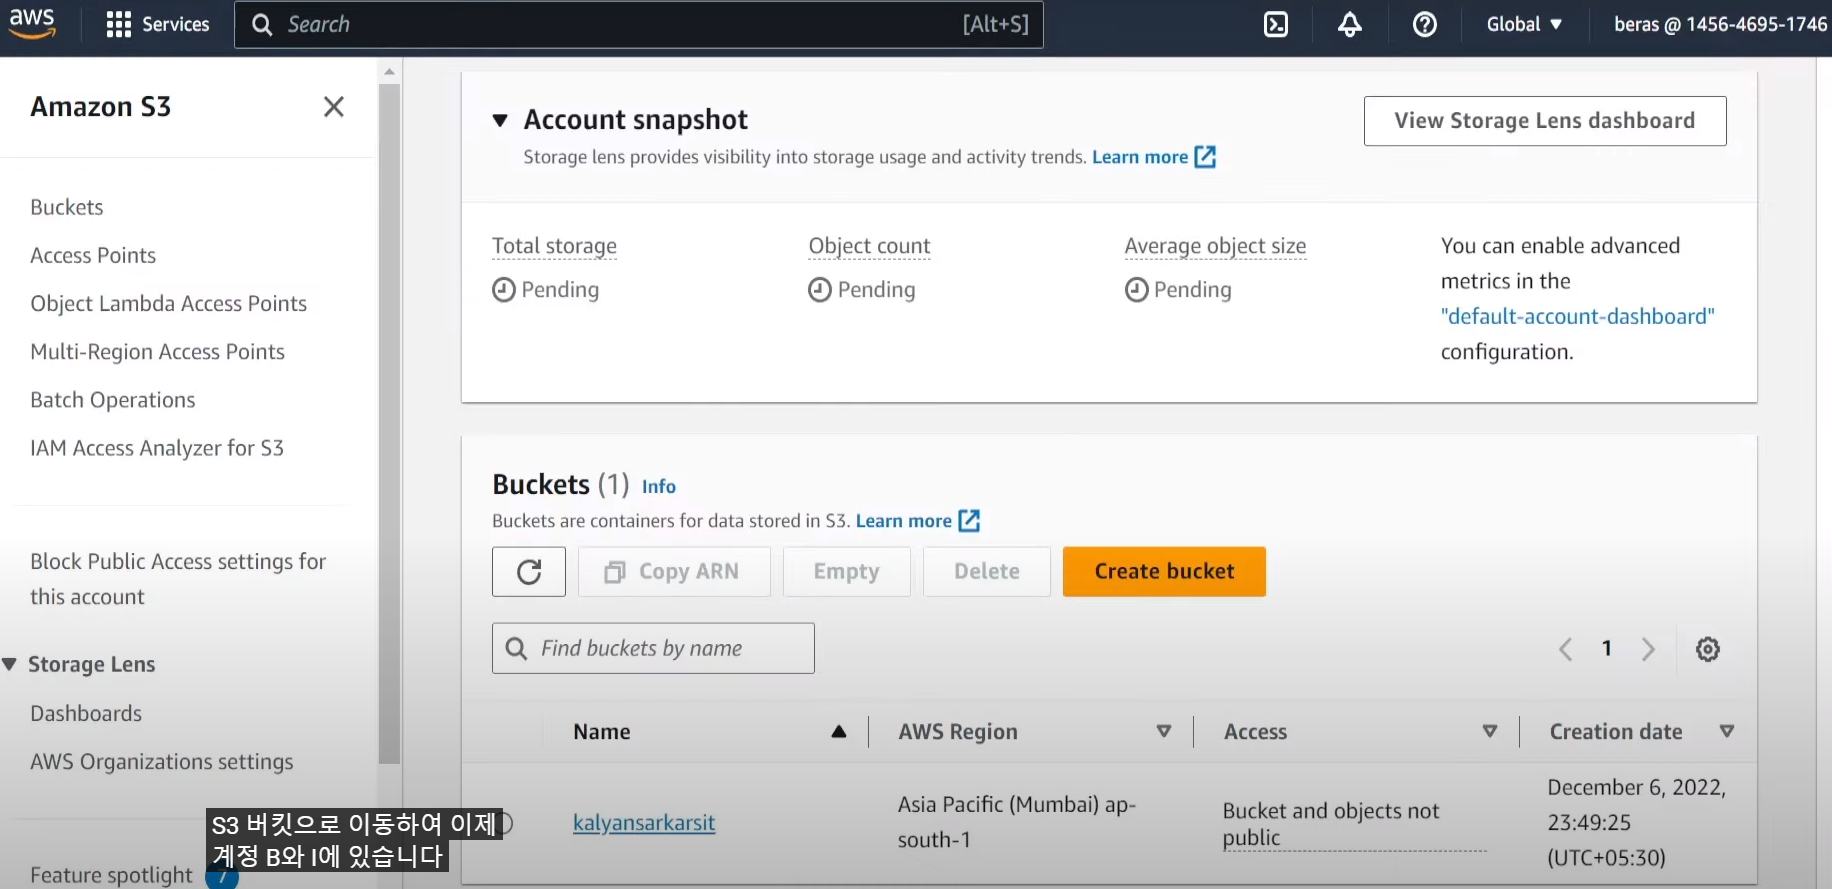Open the help question mark icon
The image size is (1832, 889).
(1425, 24)
